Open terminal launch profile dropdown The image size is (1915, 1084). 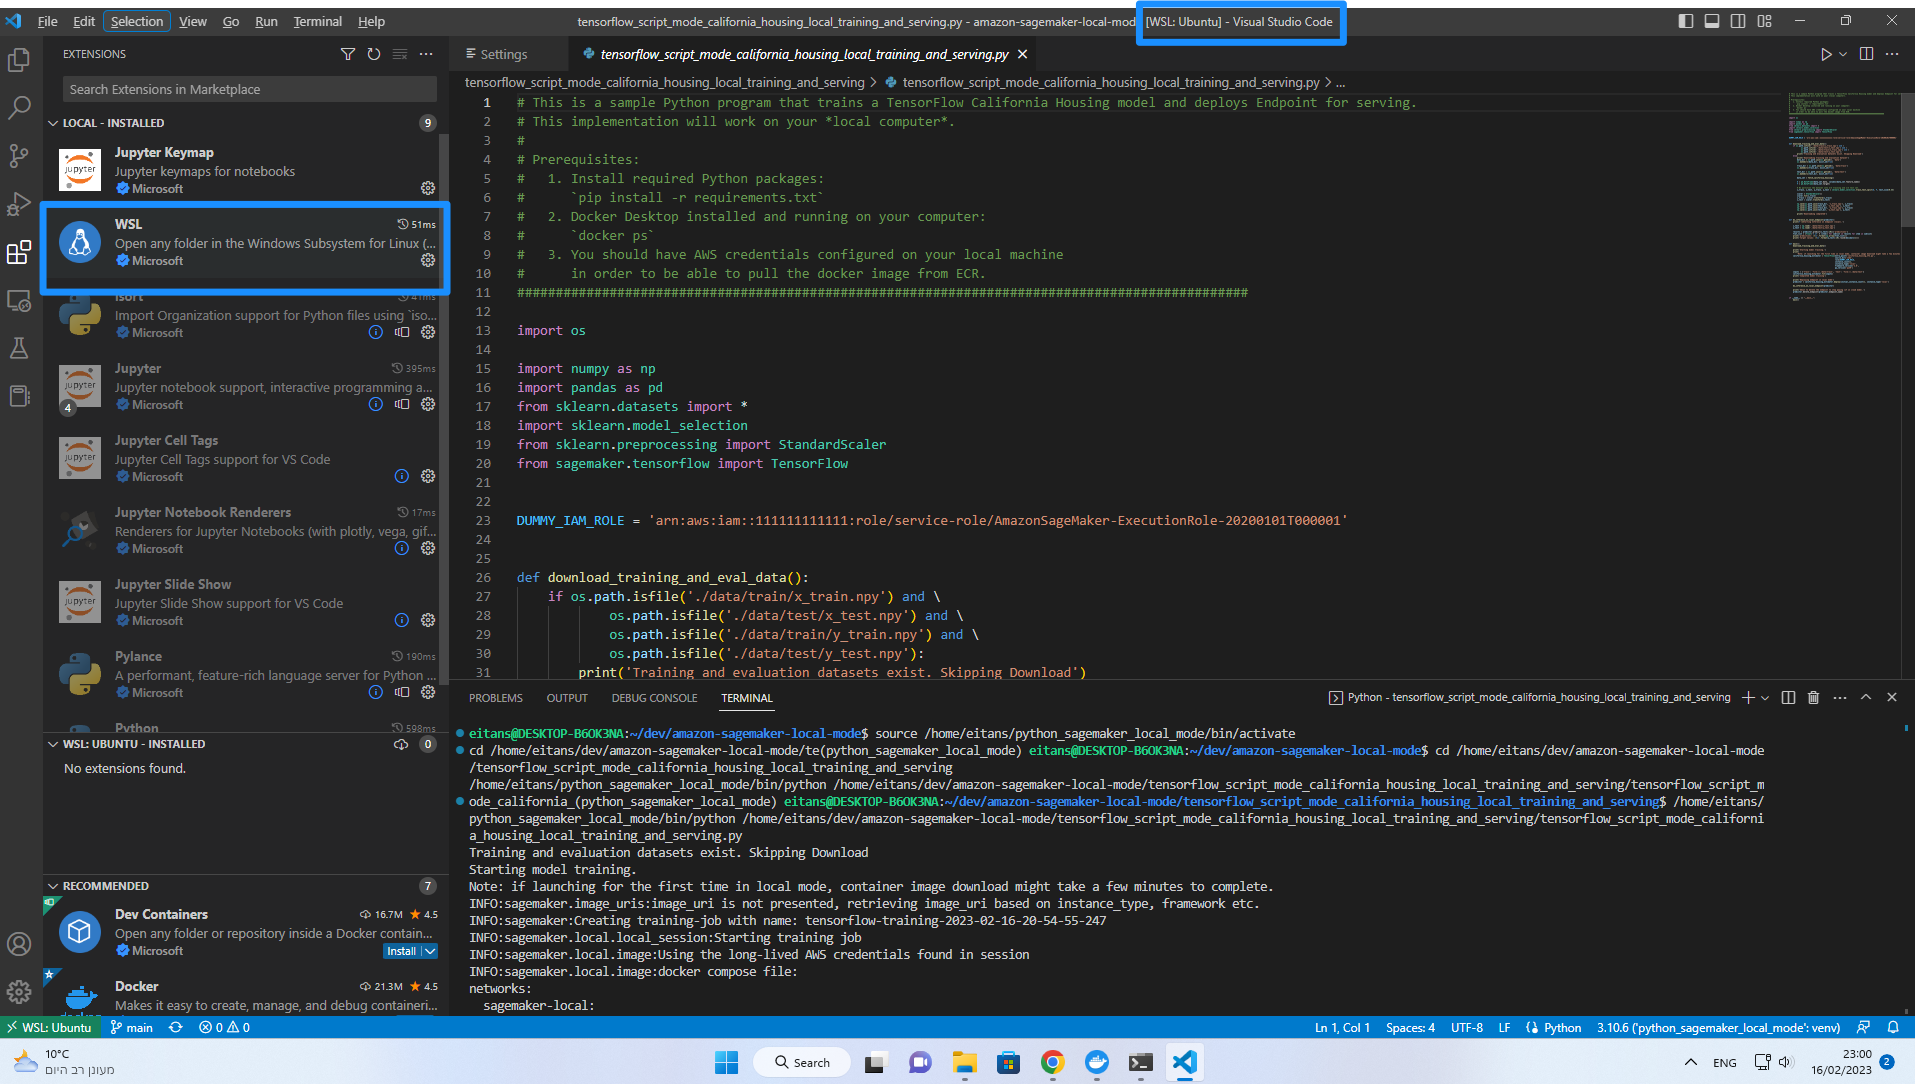coord(1765,698)
